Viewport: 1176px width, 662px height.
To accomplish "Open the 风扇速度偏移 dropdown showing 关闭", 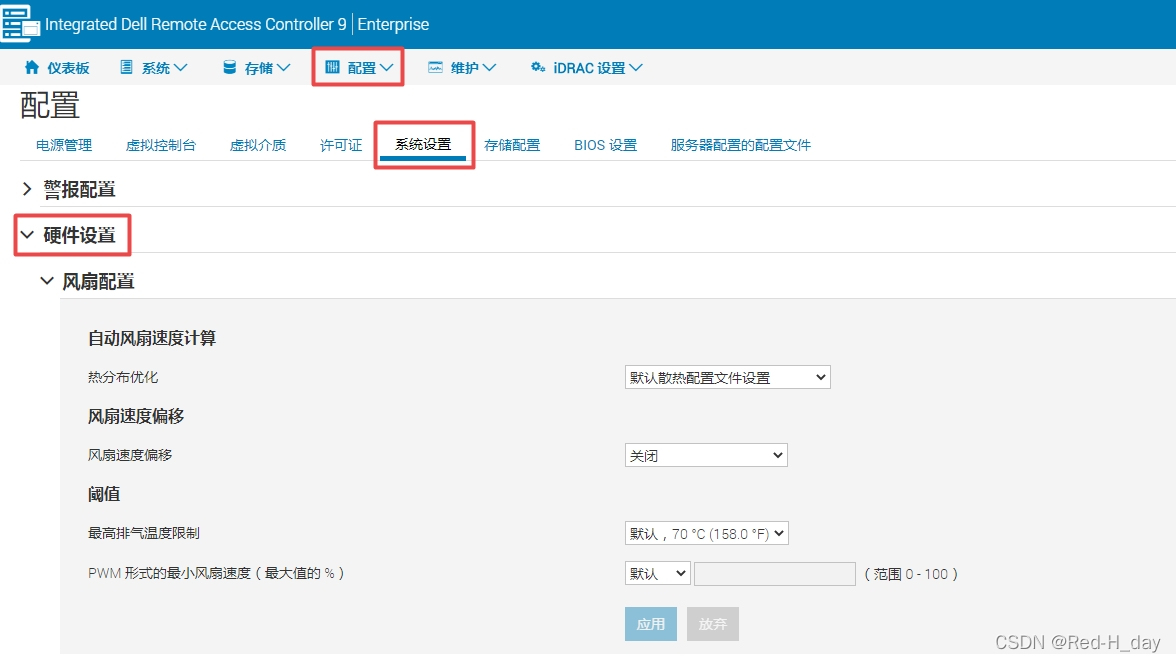I will pyautogui.click(x=706, y=455).
